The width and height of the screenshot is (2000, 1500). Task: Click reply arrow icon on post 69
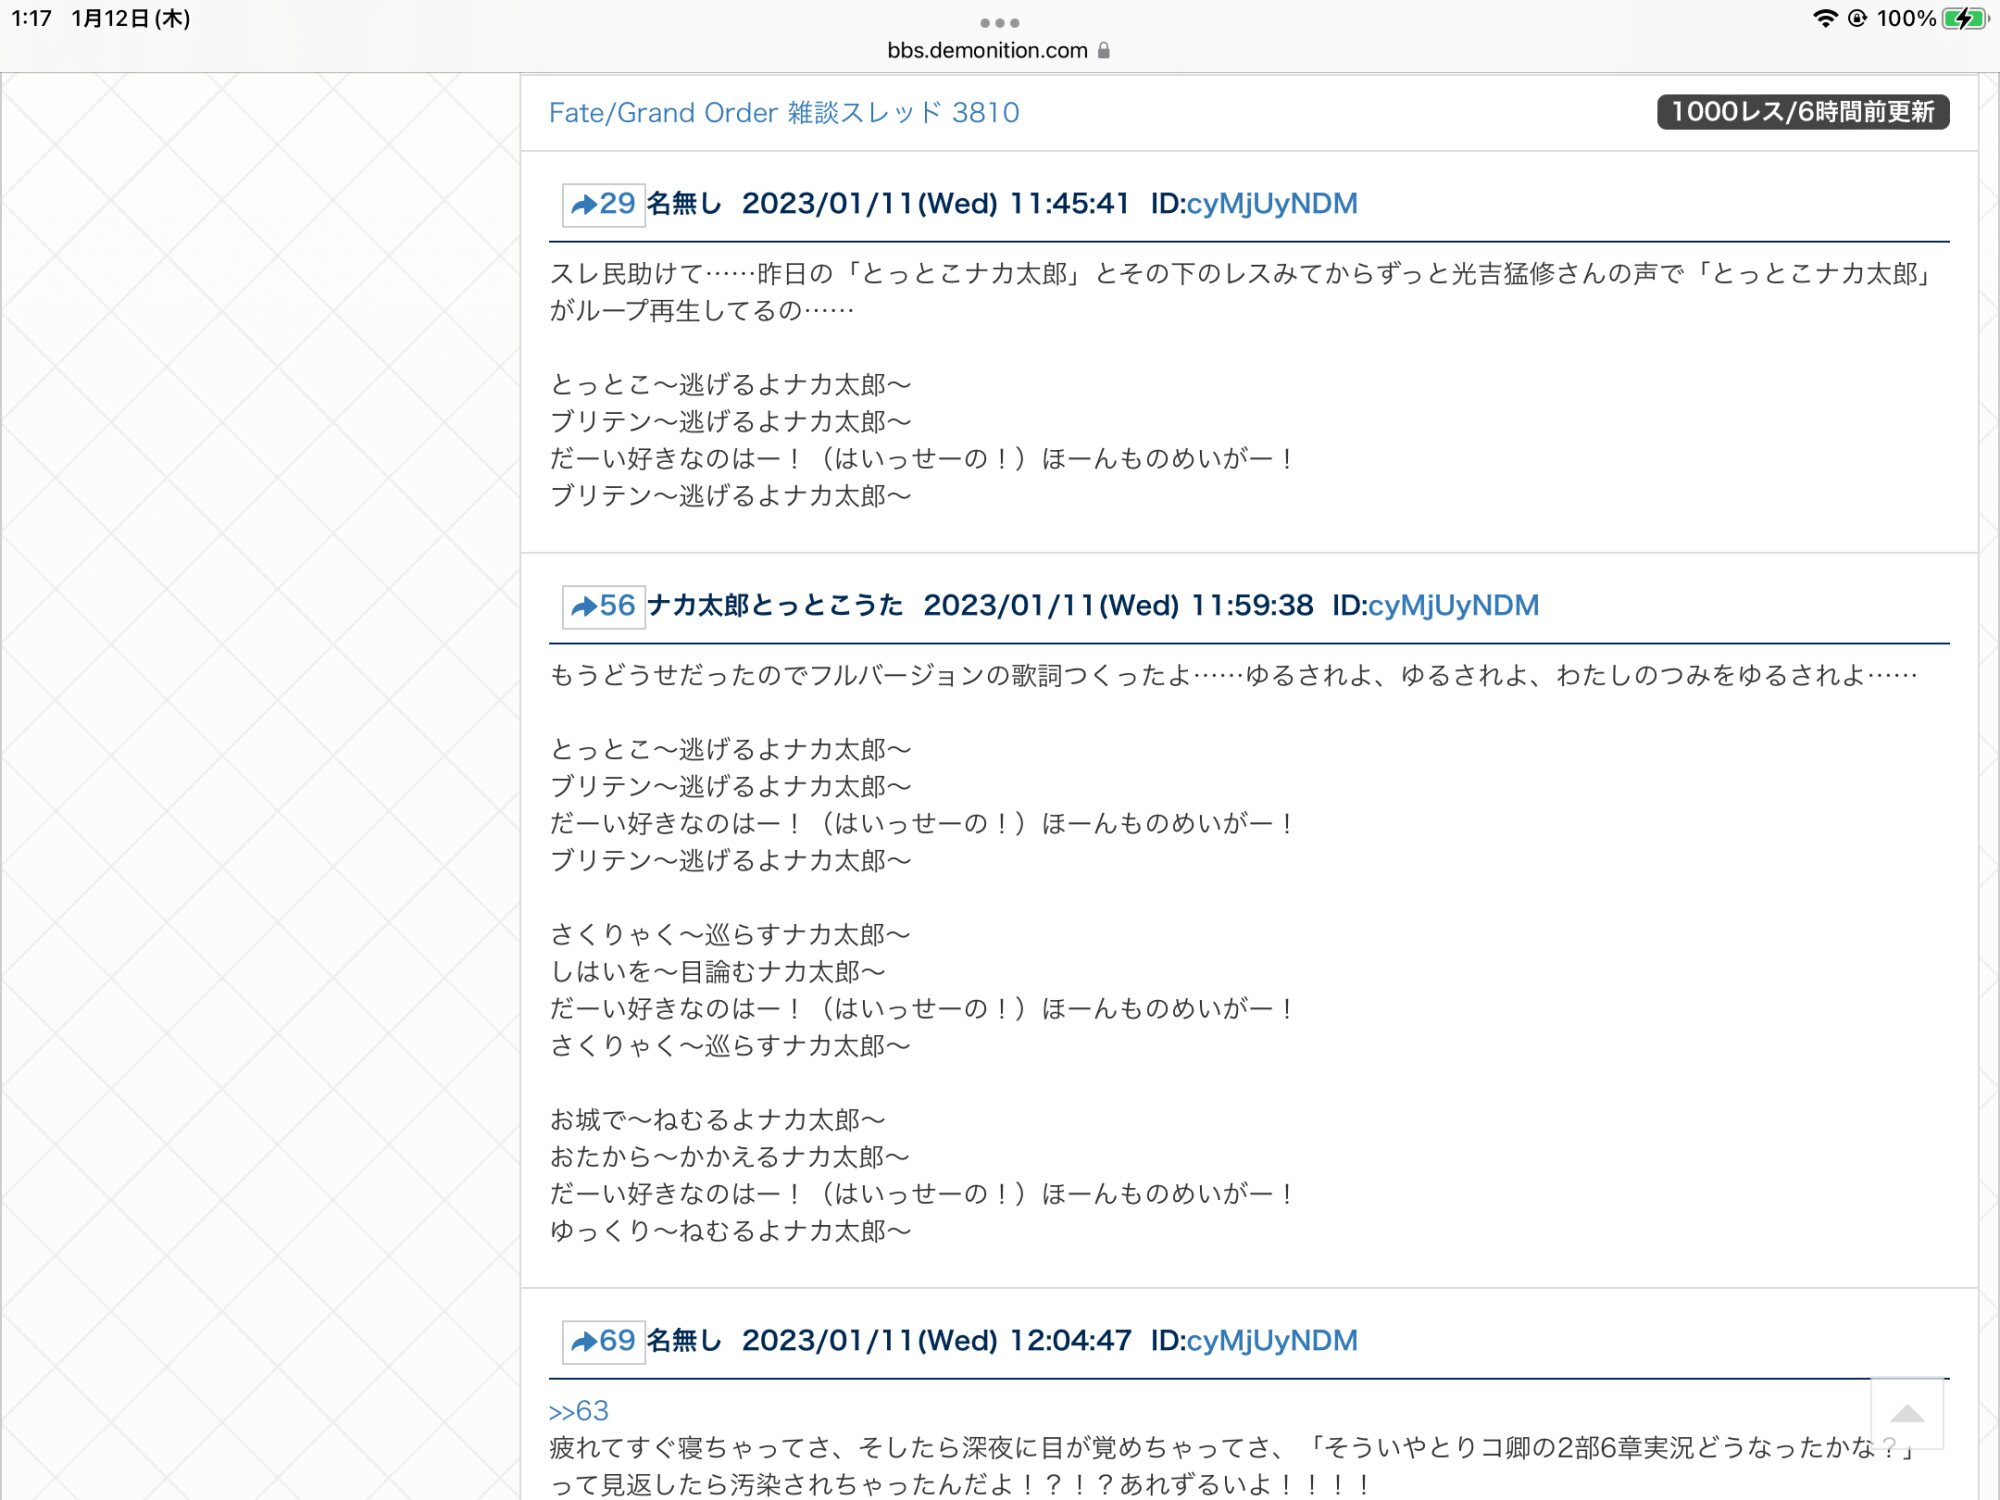[583, 1342]
